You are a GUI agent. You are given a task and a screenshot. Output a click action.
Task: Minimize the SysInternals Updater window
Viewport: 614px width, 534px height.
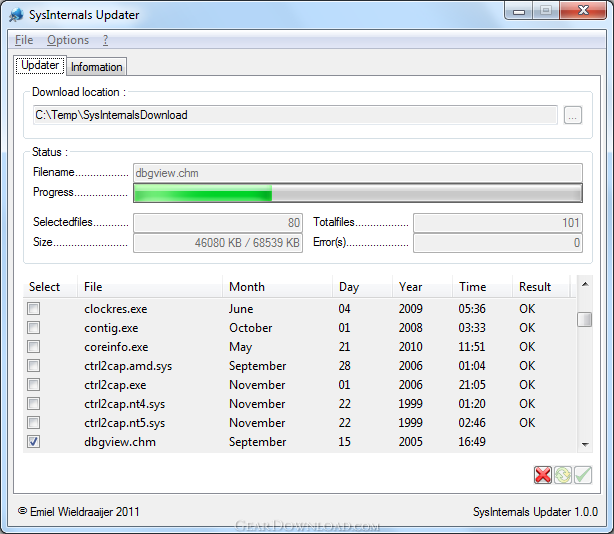(x=519, y=11)
